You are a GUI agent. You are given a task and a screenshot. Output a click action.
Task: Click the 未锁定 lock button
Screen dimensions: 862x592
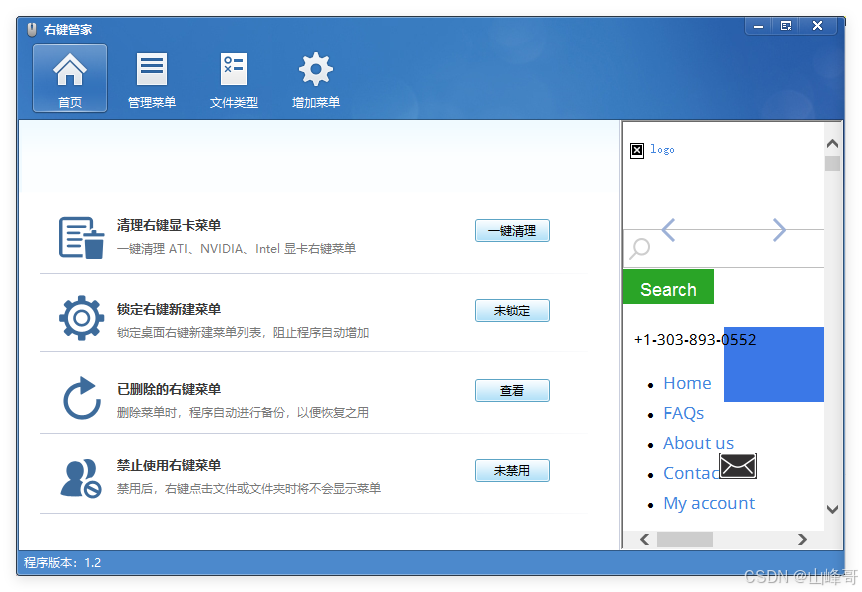512,311
